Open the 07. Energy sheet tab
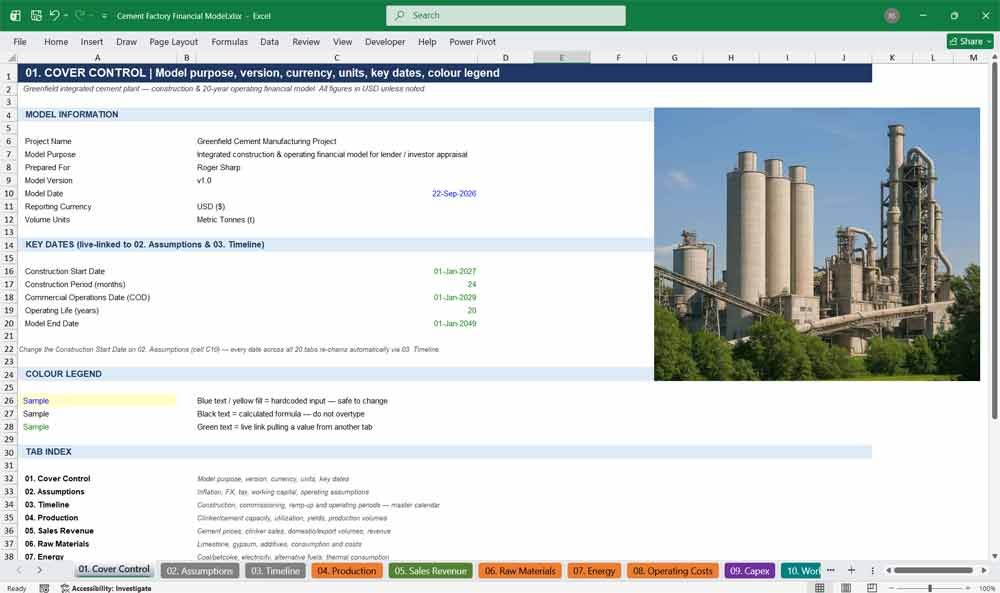 coord(594,571)
